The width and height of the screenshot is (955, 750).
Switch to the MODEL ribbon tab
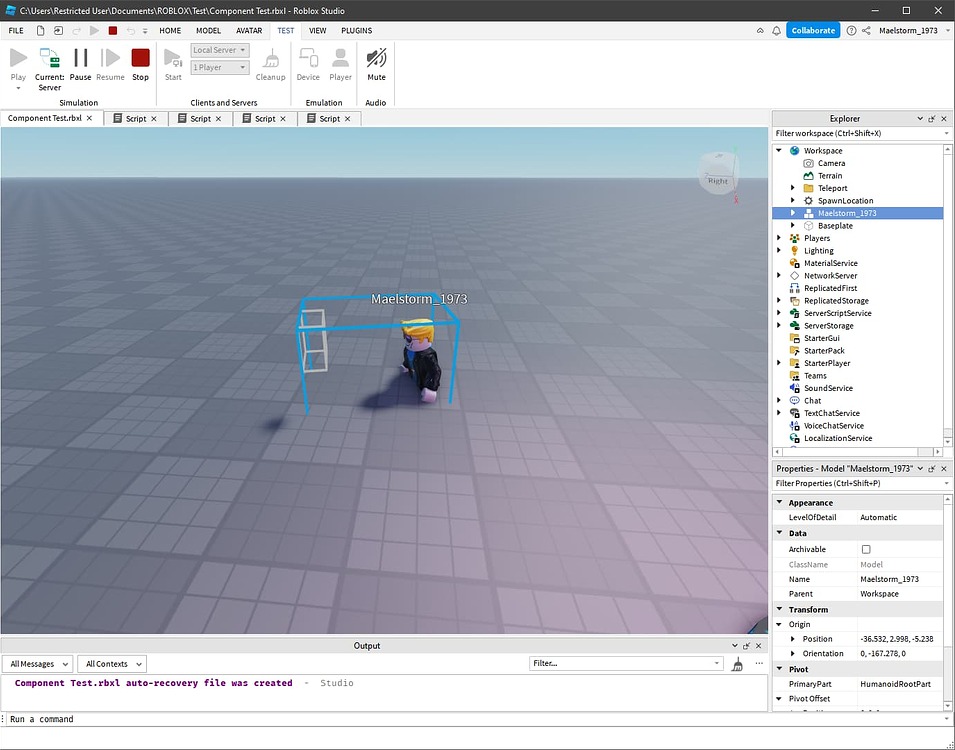click(207, 30)
